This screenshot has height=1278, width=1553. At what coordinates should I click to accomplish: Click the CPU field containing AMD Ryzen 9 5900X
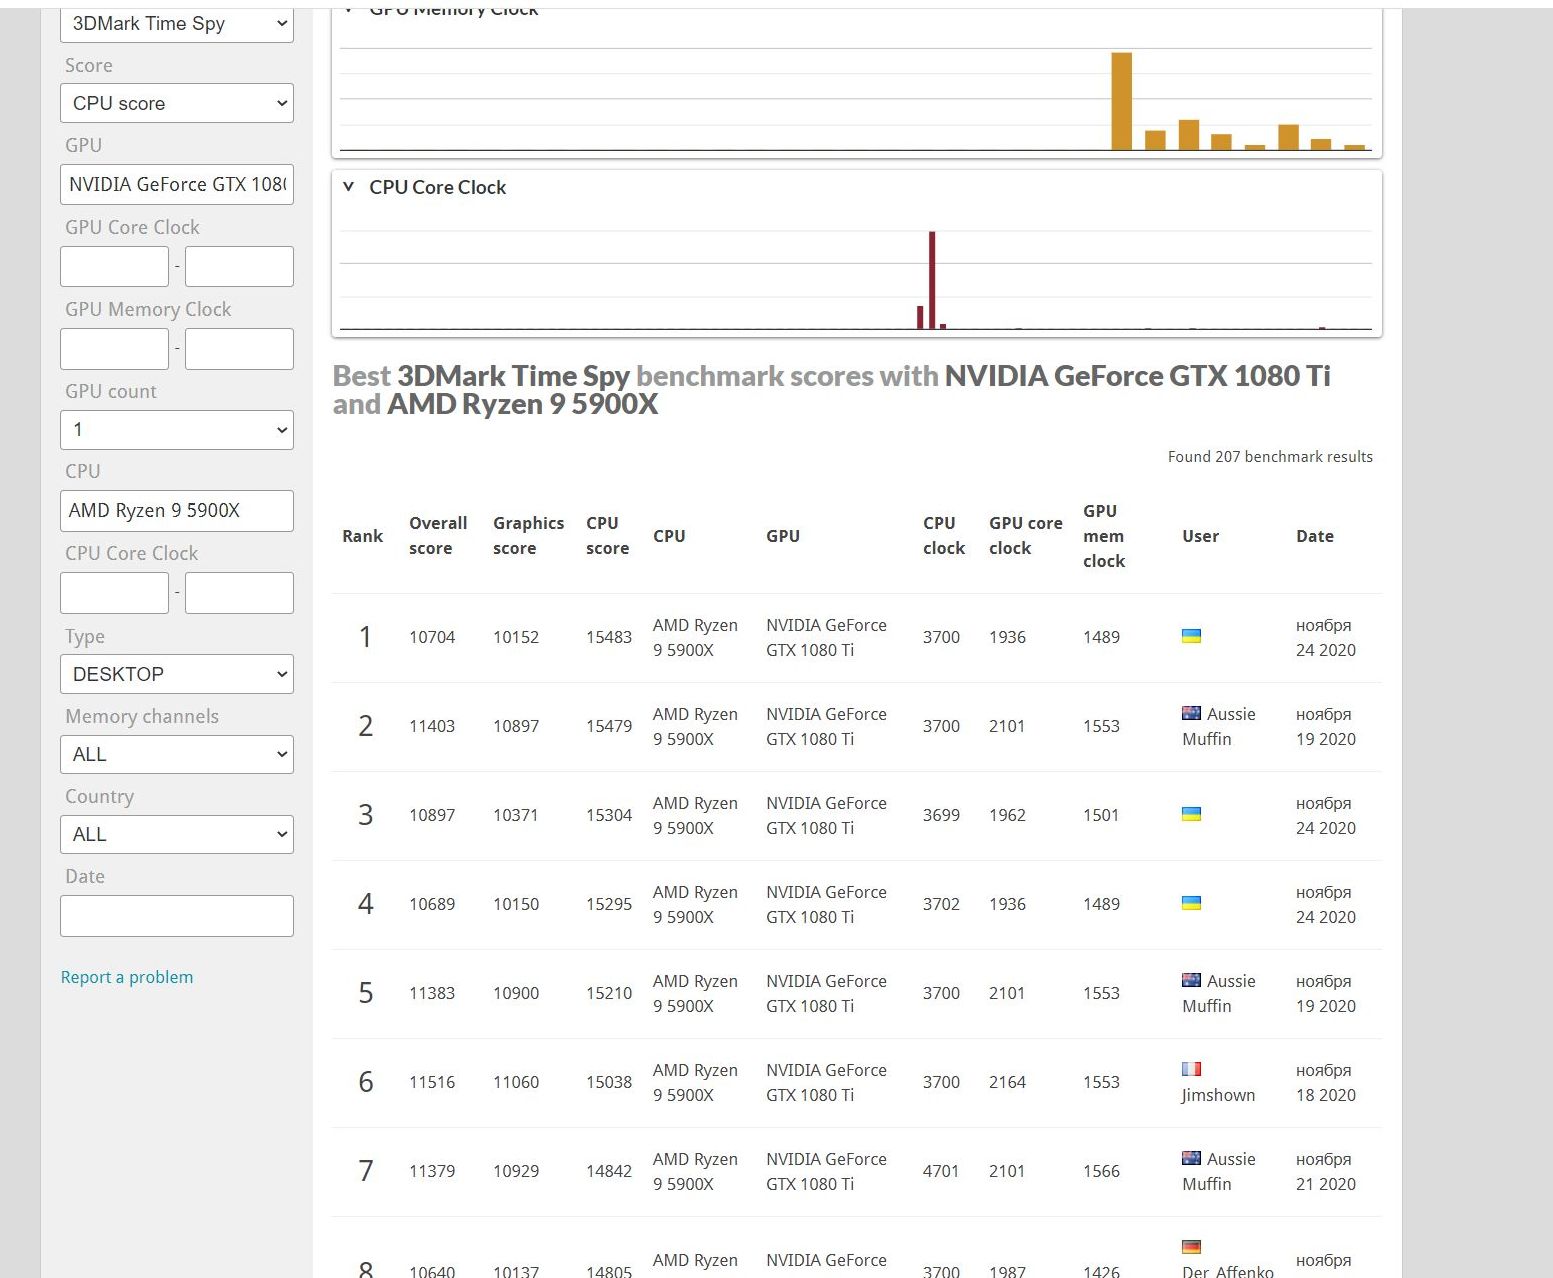click(x=177, y=511)
